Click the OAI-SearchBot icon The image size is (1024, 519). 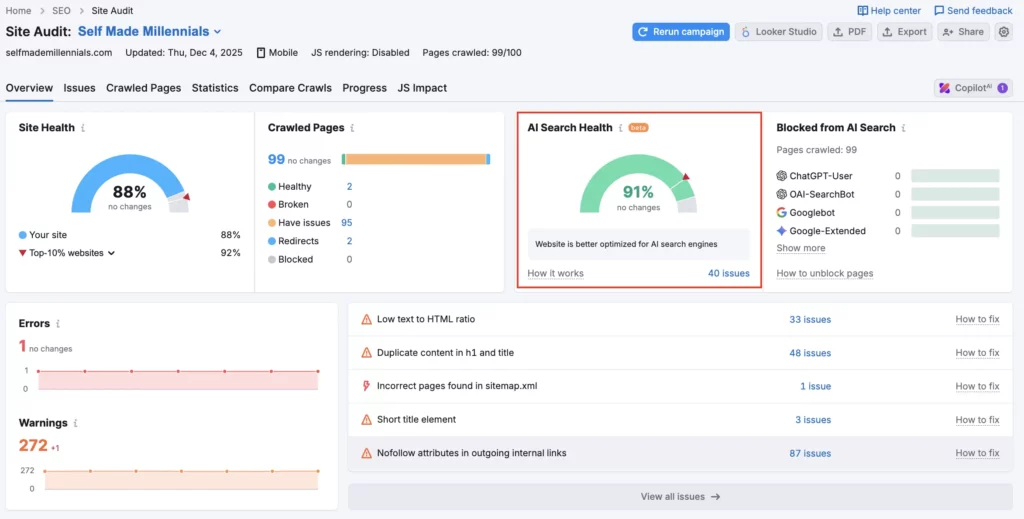point(781,194)
